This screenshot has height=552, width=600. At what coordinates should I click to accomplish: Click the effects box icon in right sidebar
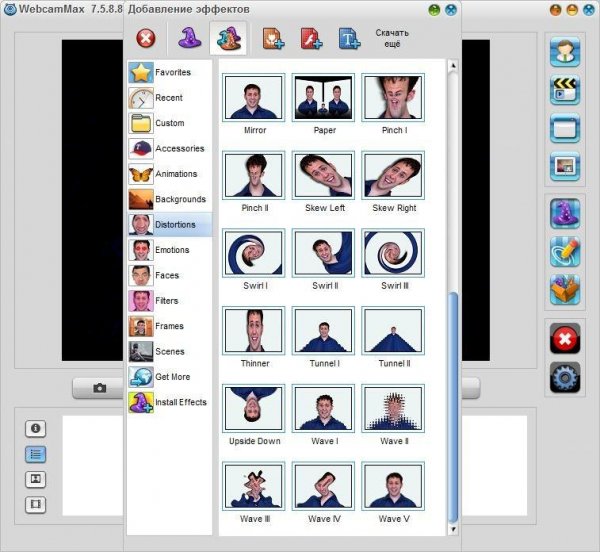[x=565, y=290]
